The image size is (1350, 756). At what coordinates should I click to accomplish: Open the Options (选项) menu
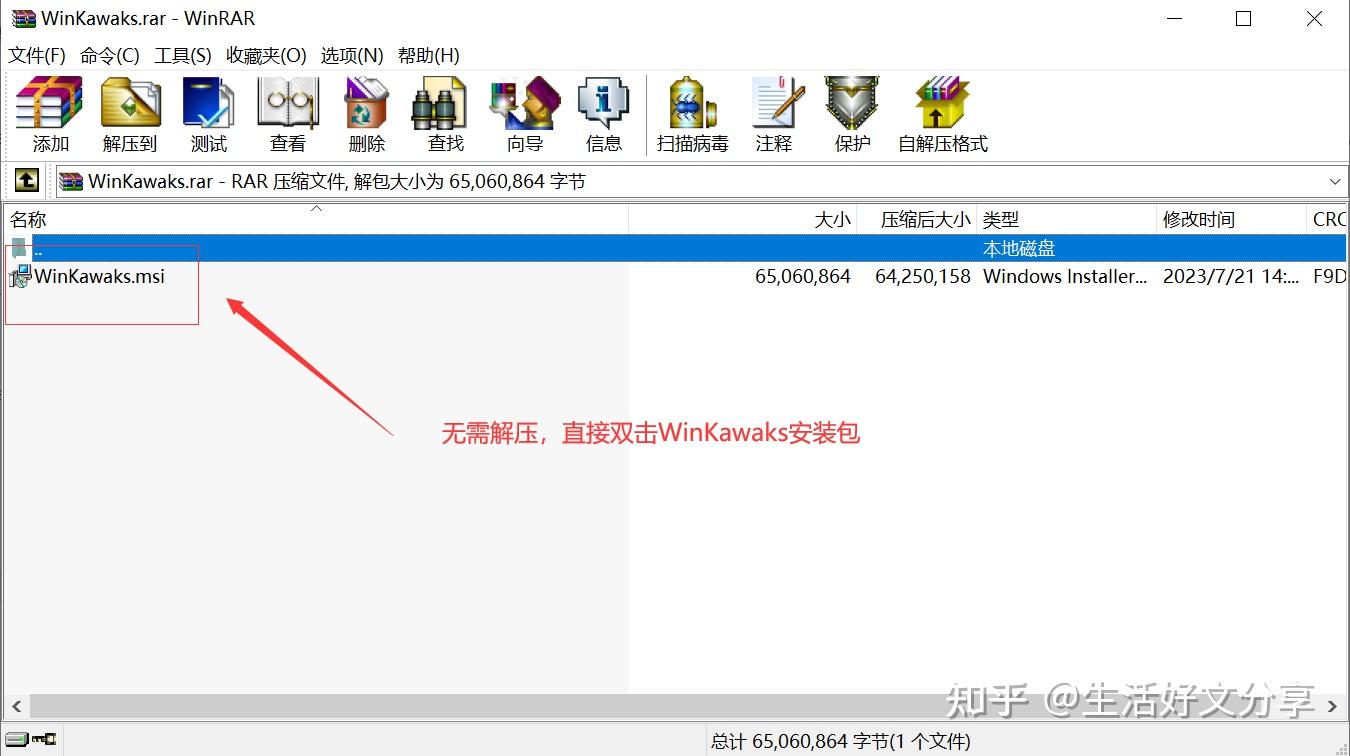352,55
